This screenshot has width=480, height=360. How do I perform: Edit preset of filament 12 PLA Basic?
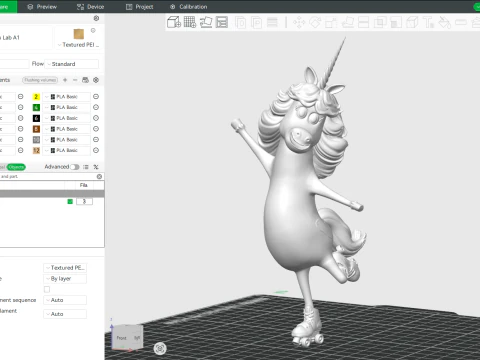tap(96, 150)
